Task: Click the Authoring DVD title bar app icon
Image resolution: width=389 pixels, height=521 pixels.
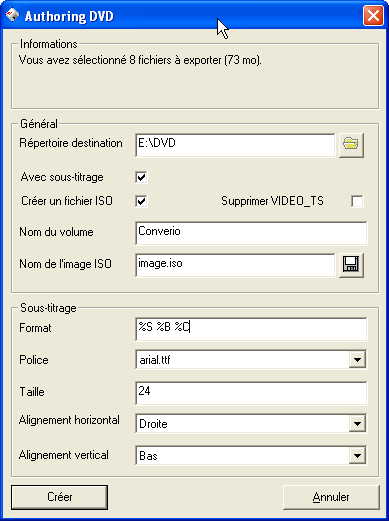Action: click(12, 15)
